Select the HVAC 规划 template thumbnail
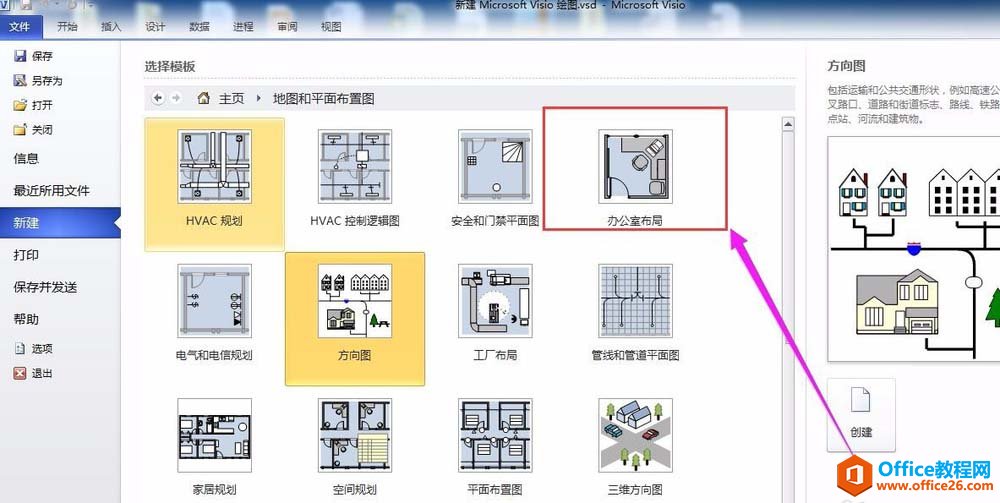 (x=214, y=167)
